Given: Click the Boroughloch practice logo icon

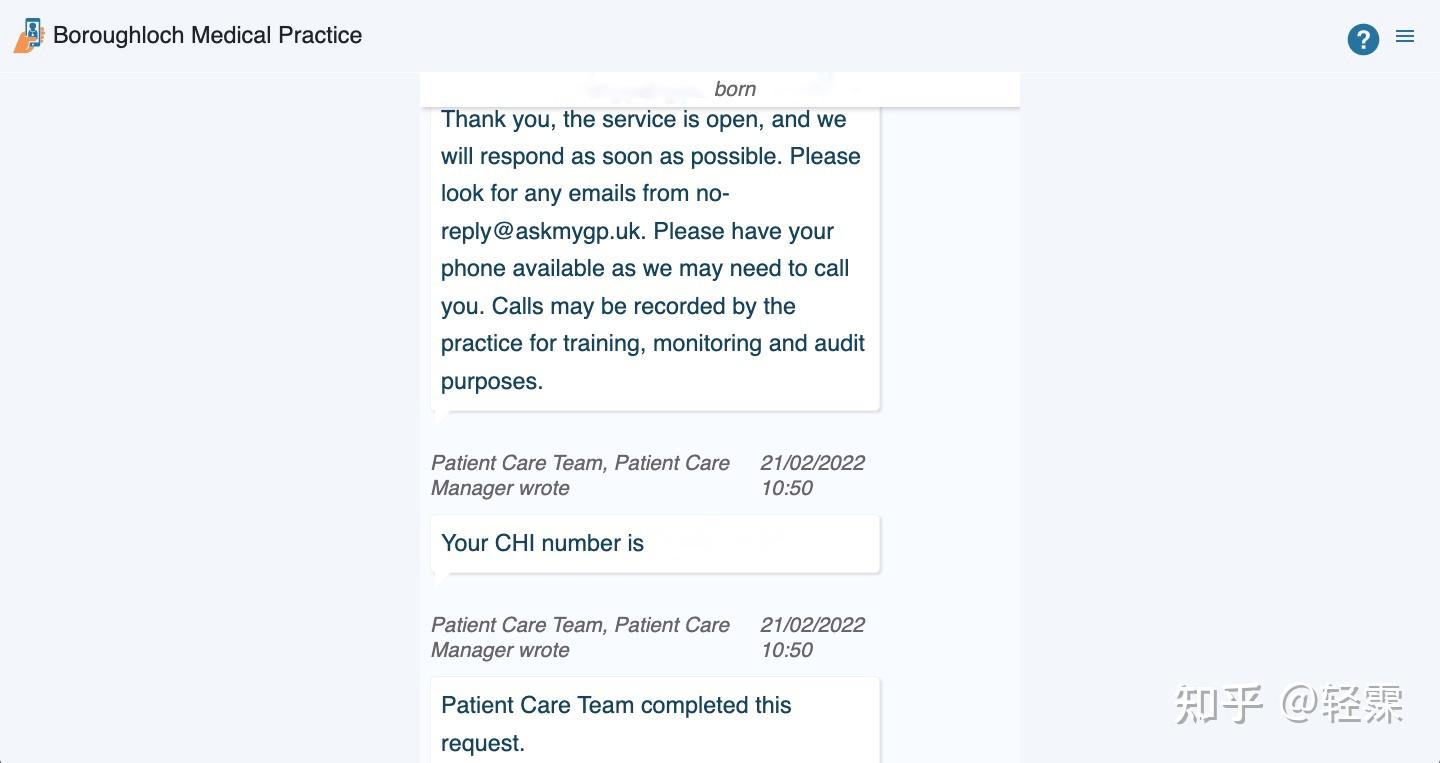Looking at the screenshot, I should coord(29,36).
